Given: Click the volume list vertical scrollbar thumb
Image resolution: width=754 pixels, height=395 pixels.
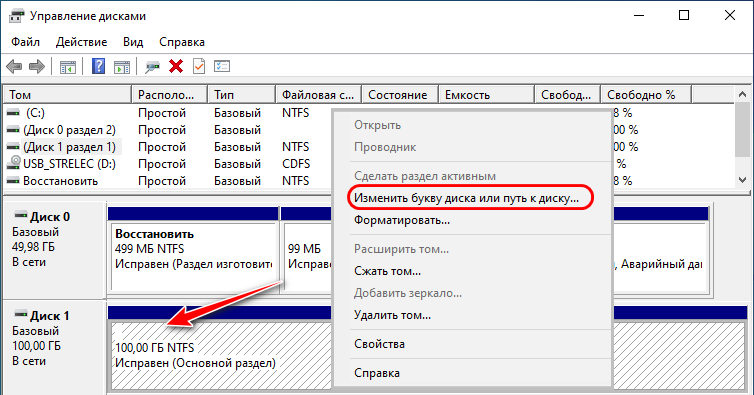Looking at the screenshot, I should [742, 128].
